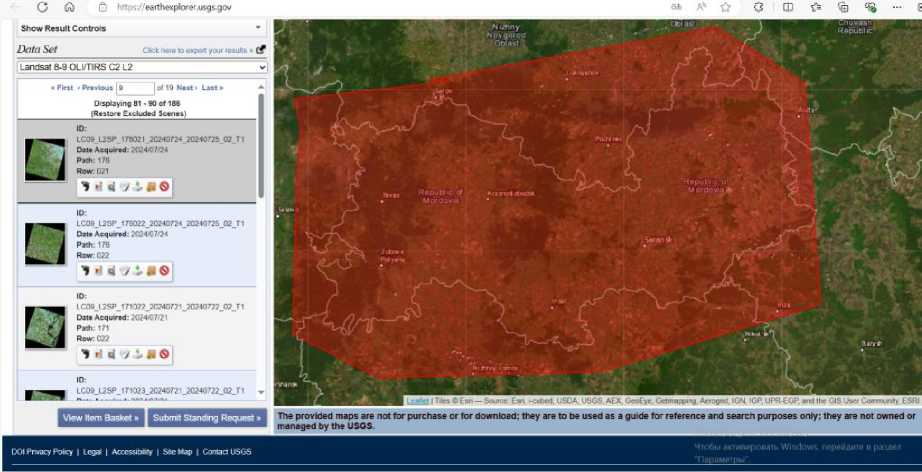
Task: Go to the Previous results page
Action: (x=95, y=88)
